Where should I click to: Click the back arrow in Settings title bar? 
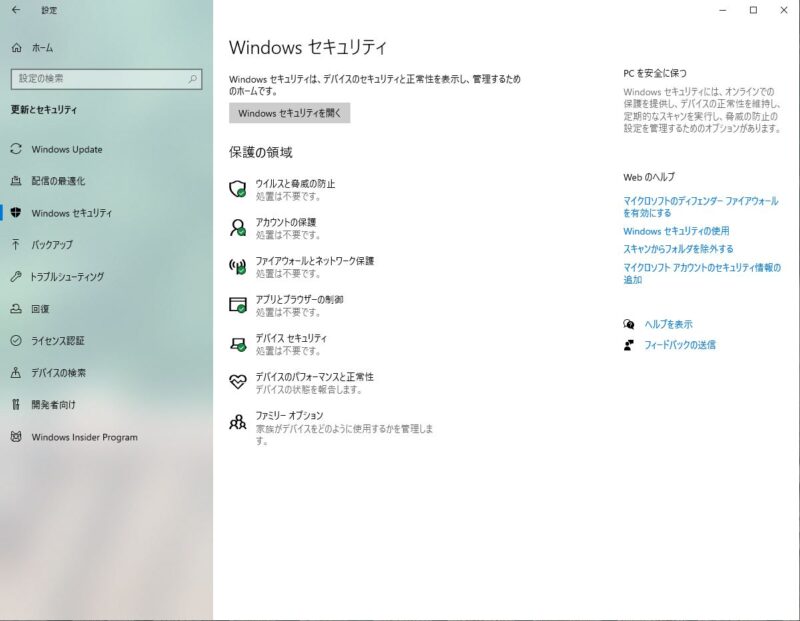[16, 10]
